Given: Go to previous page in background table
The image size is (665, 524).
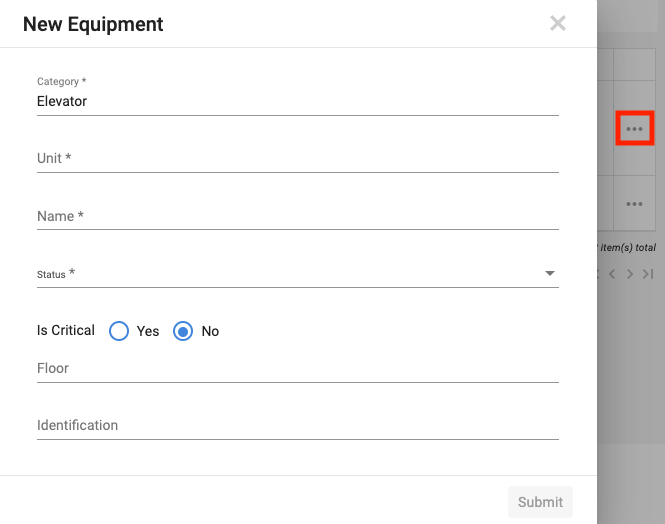Looking at the screenshot, I should [x=612, y=274].
